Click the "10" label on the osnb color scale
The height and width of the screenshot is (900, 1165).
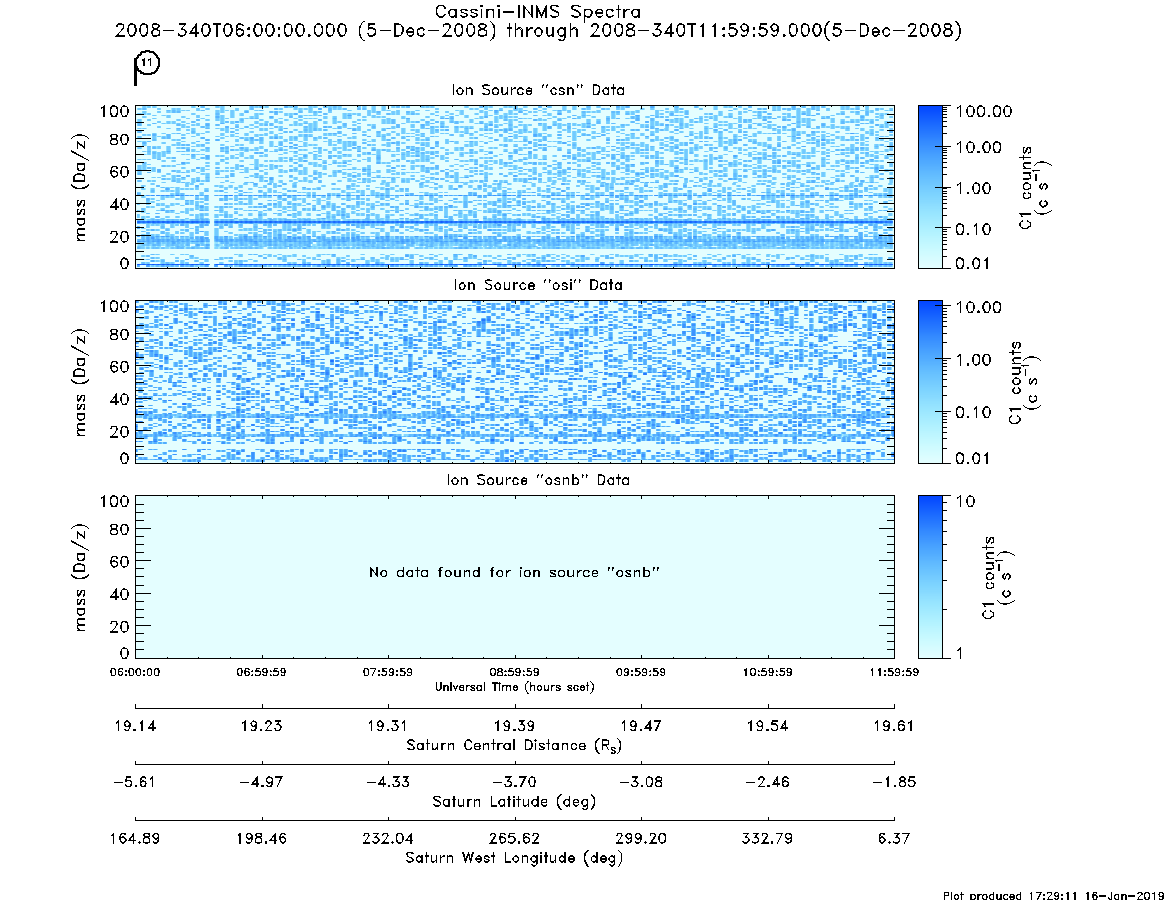point(965,502)
